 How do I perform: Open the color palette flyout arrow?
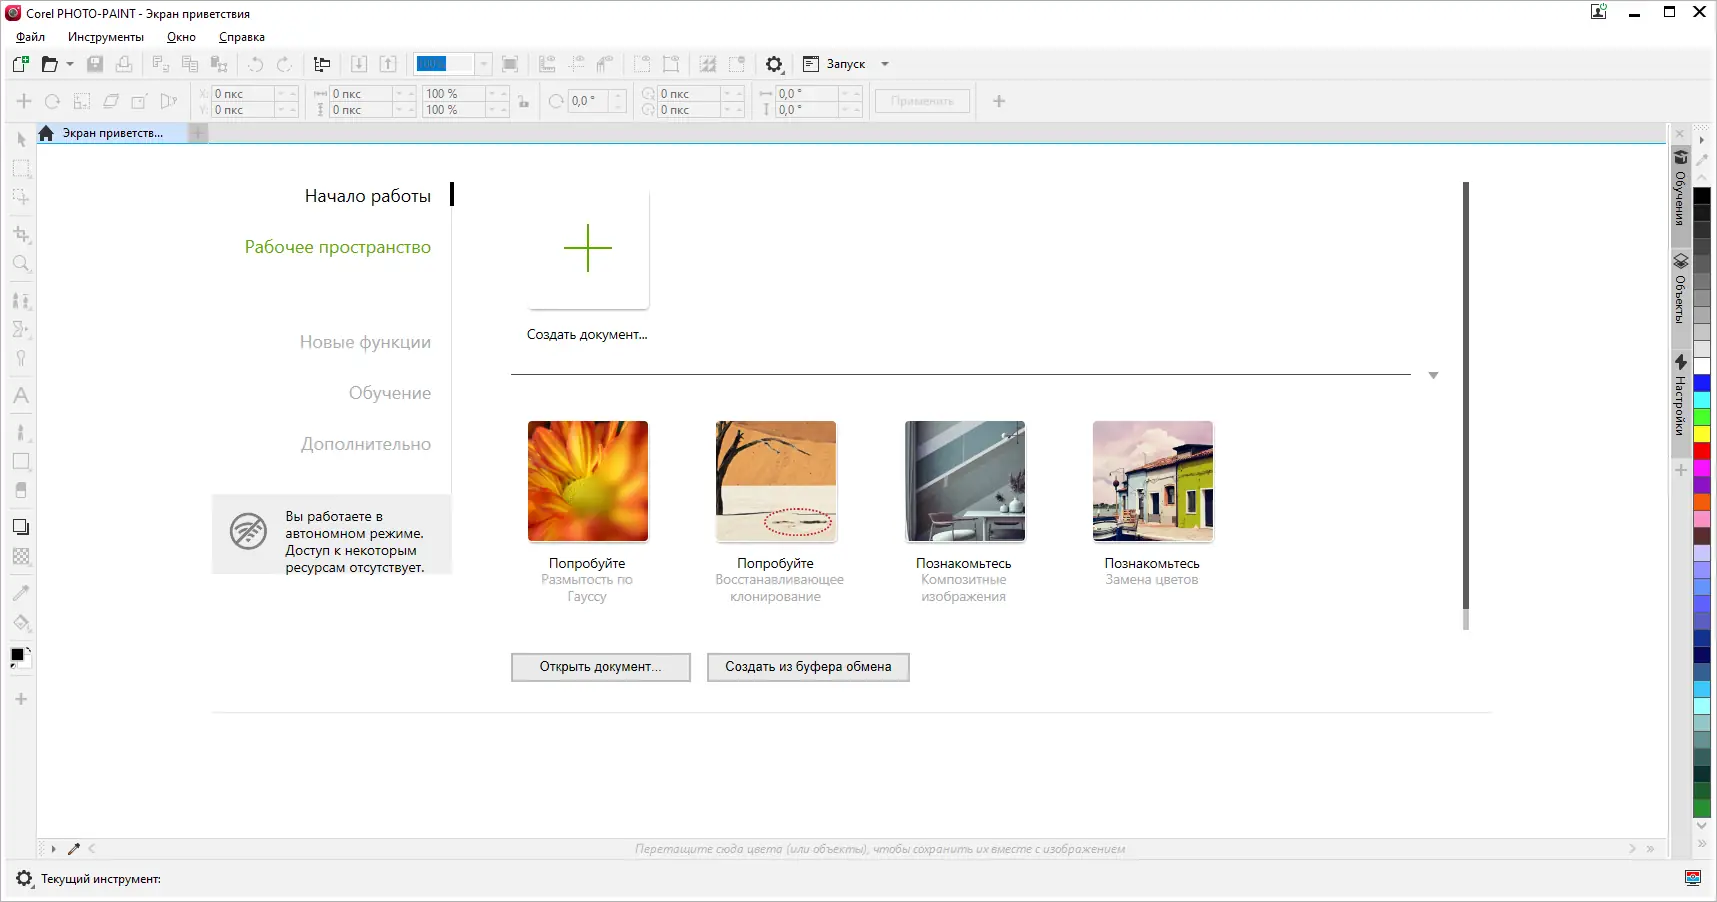[x=1701, y=140]
